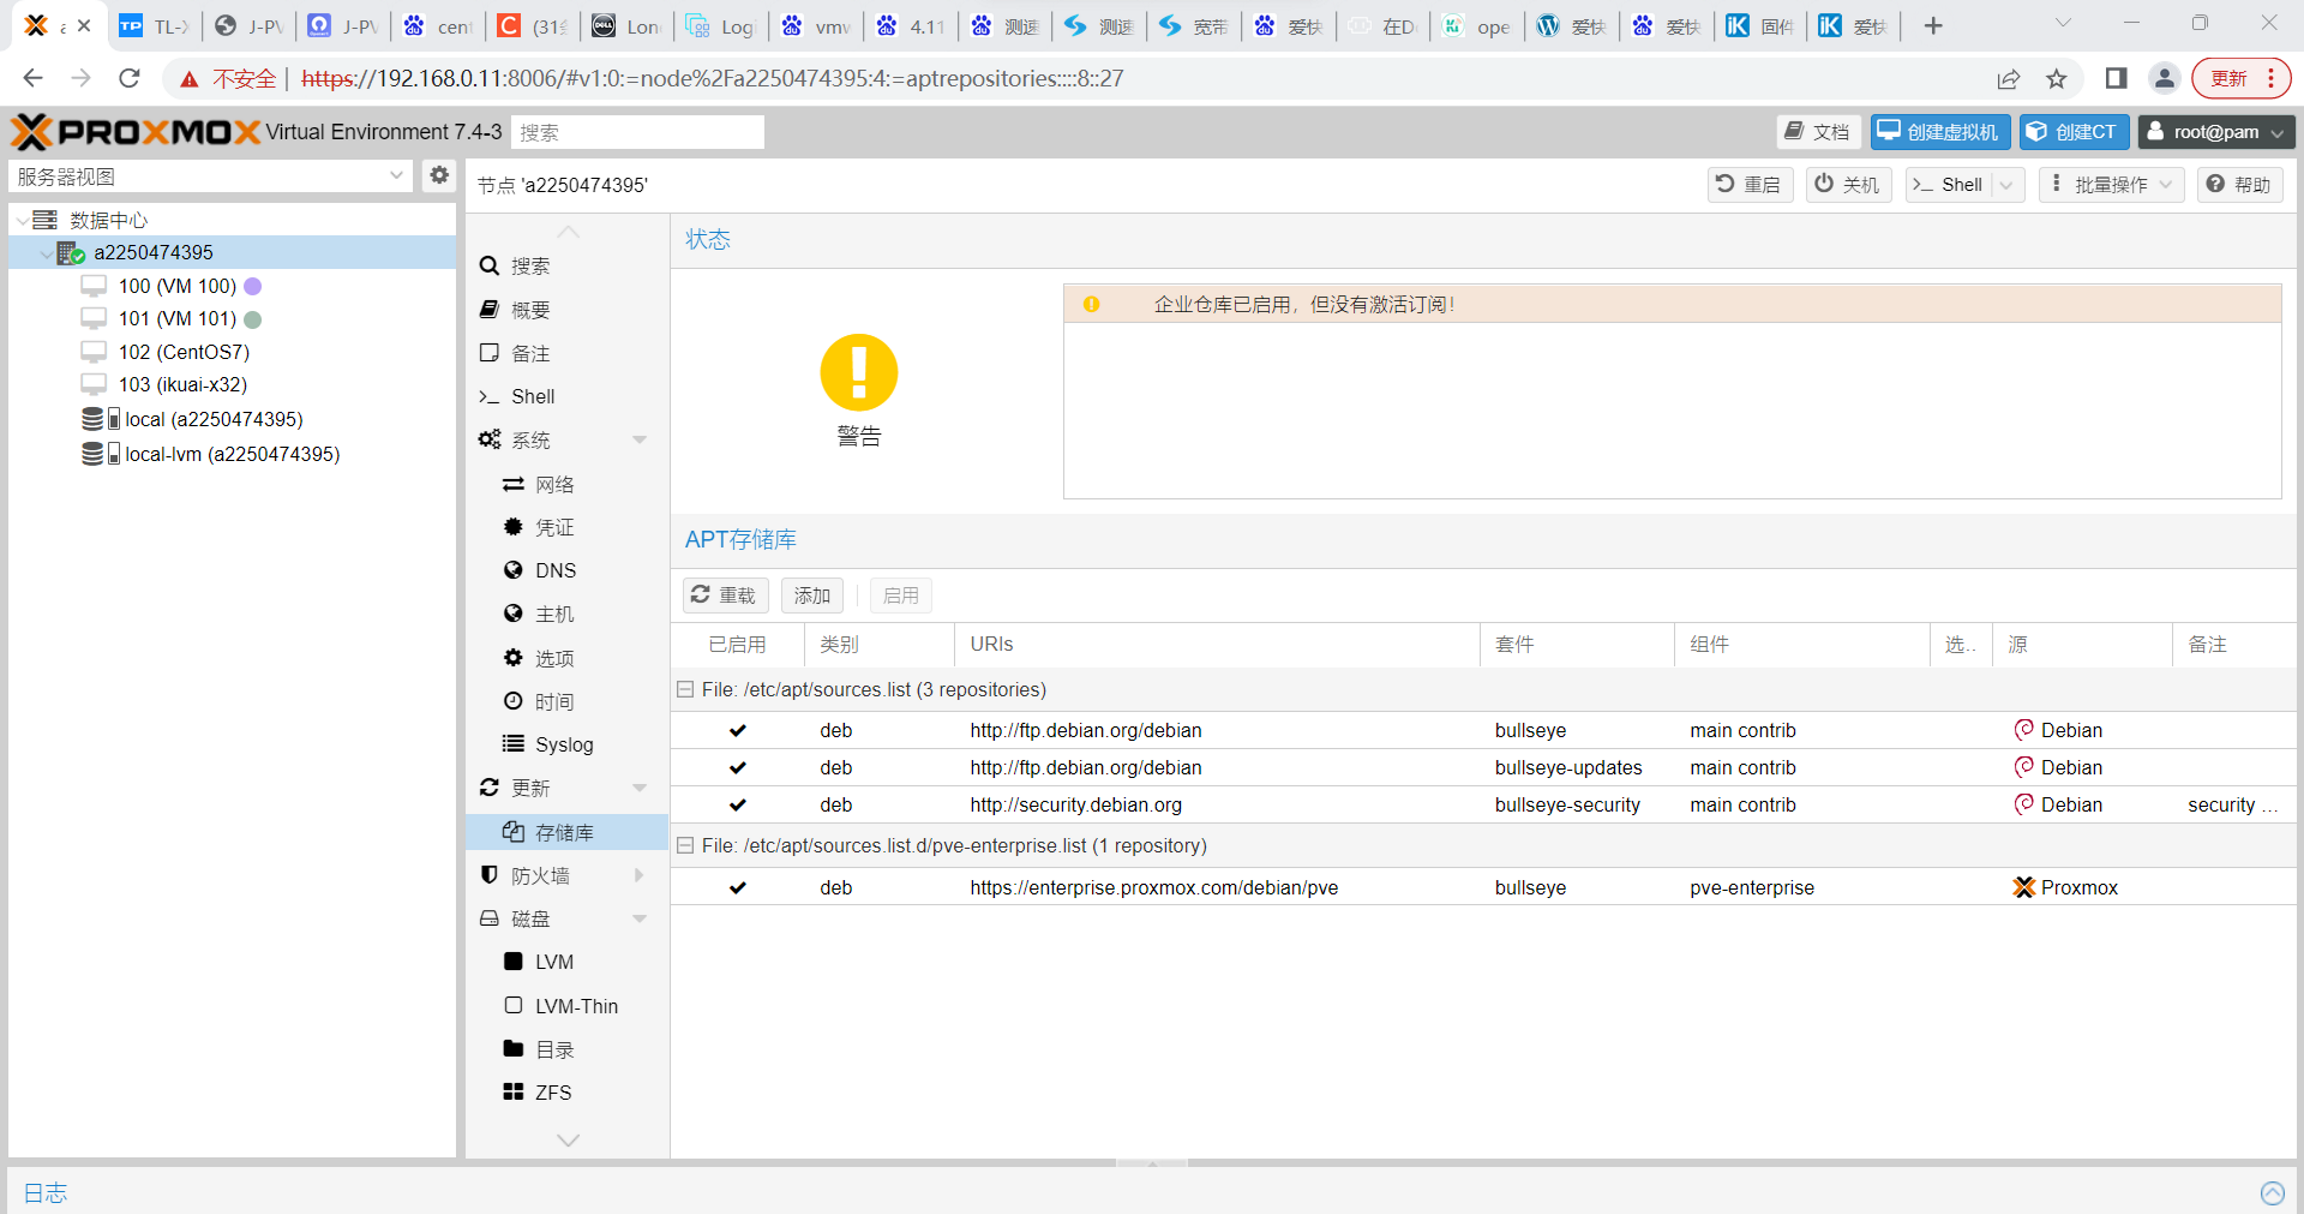Open the Summary (概要) menu item
This screenshot has width=2304, height=1214.
(530, 310)
